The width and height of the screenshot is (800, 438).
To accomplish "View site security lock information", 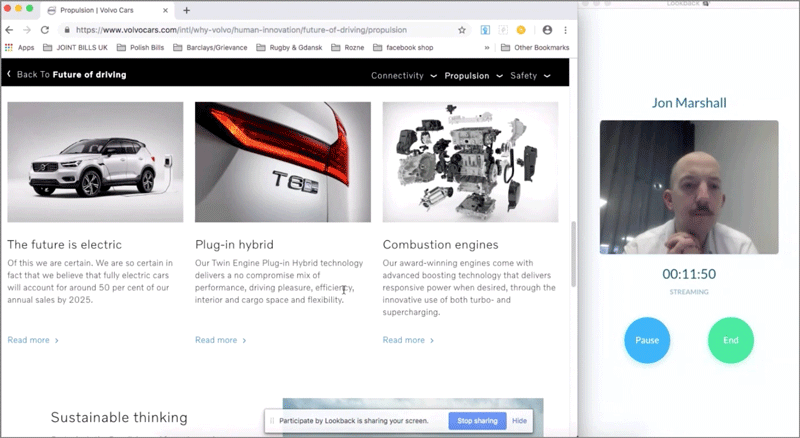I will [x=67, y=30].
